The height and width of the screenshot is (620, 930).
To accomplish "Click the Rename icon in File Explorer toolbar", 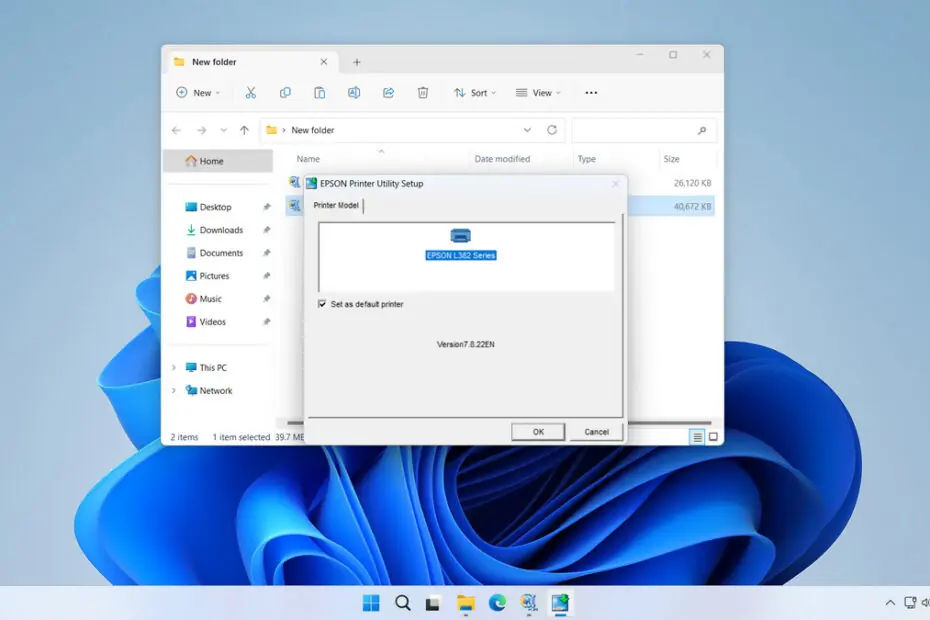I will click(354, 93).
